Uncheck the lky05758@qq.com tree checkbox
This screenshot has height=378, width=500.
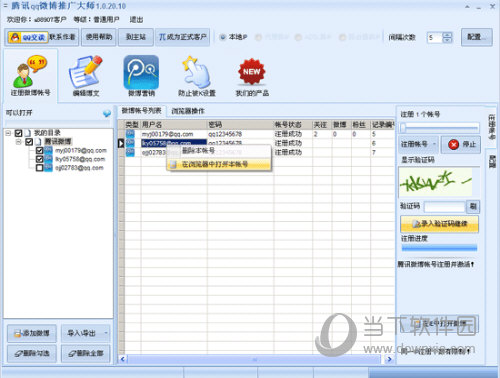[x=39, y=159]
